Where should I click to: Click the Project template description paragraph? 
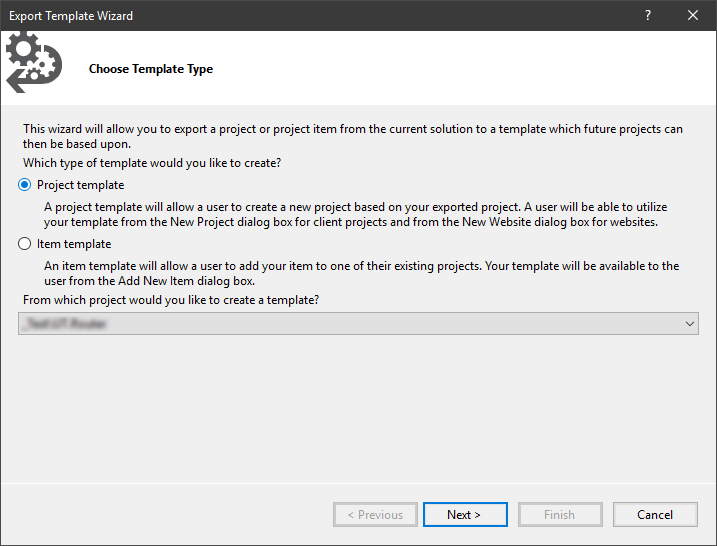coord(350,214)
